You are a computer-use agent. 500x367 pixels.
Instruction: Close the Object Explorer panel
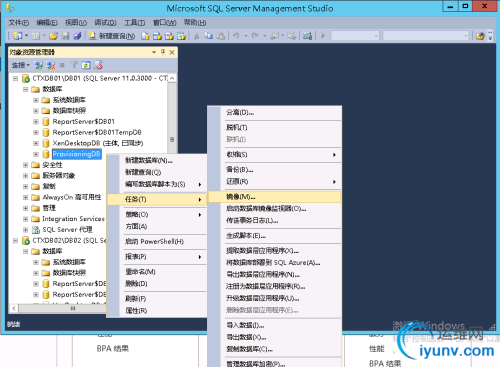click(172, 52)
